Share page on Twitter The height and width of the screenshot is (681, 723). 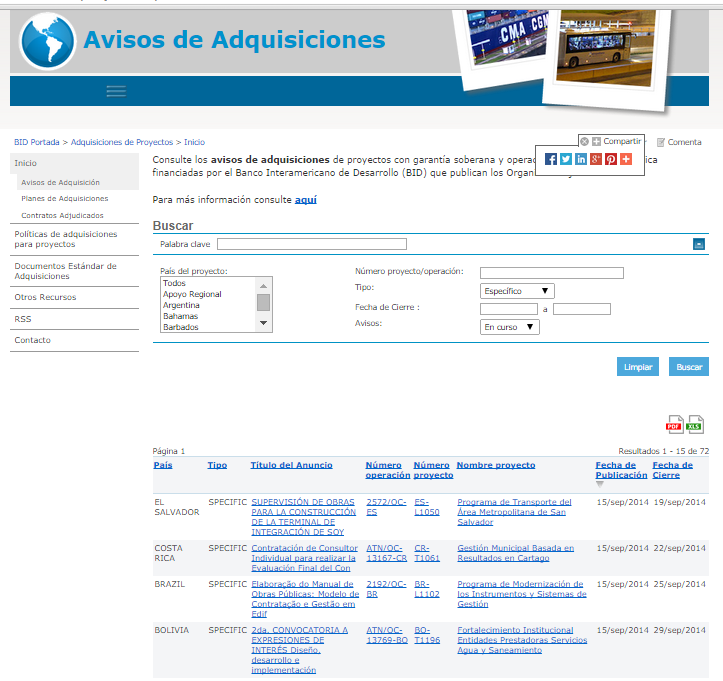[x=566, y=159]
